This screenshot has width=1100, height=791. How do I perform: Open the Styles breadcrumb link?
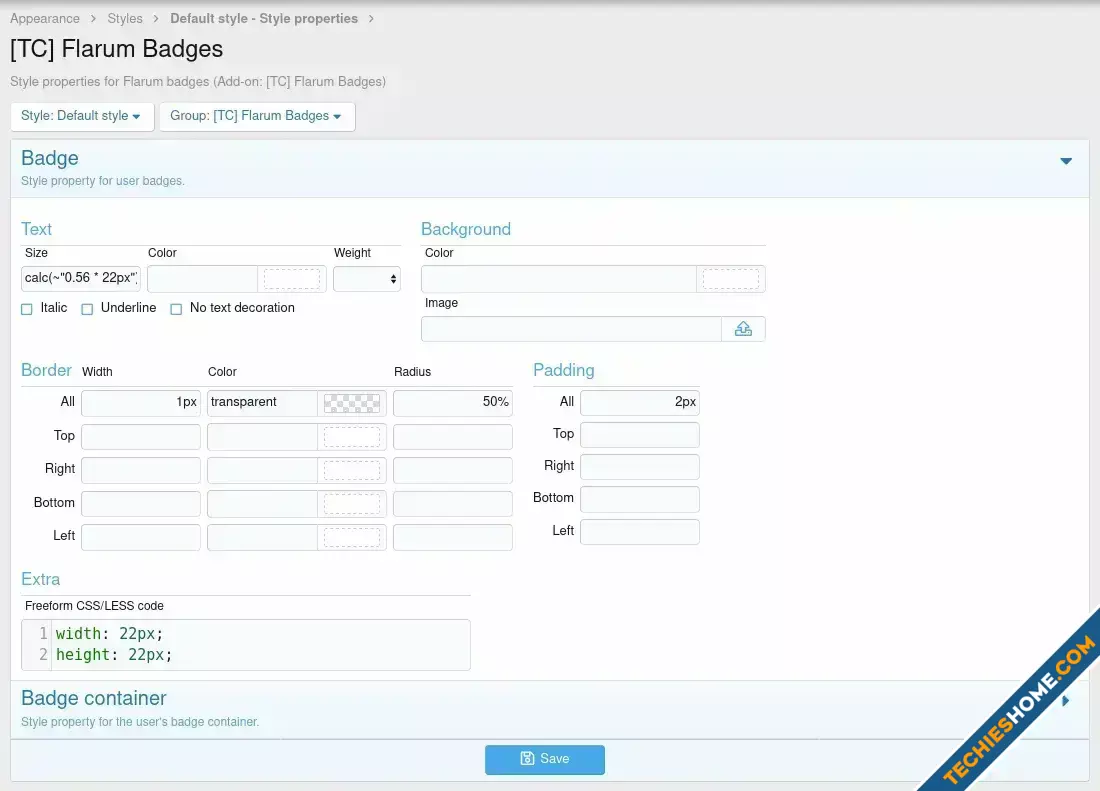(125, 18)
